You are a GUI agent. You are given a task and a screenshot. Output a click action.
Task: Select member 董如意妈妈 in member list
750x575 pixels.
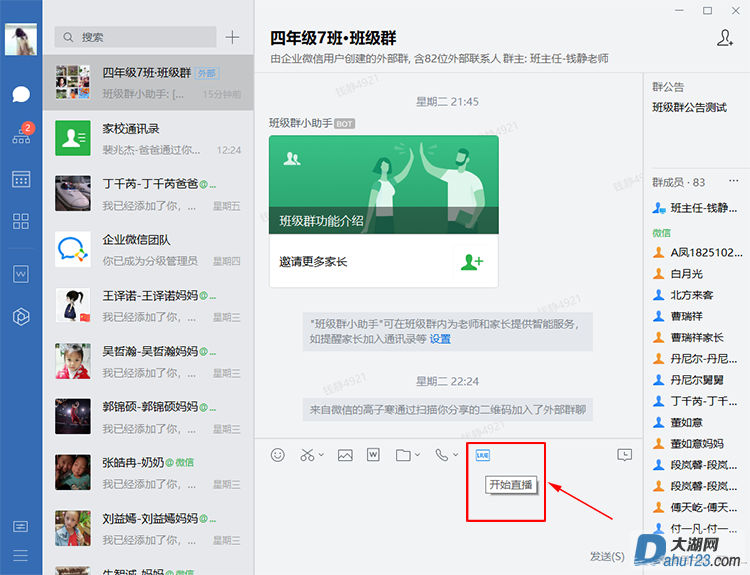pos(688,443)
